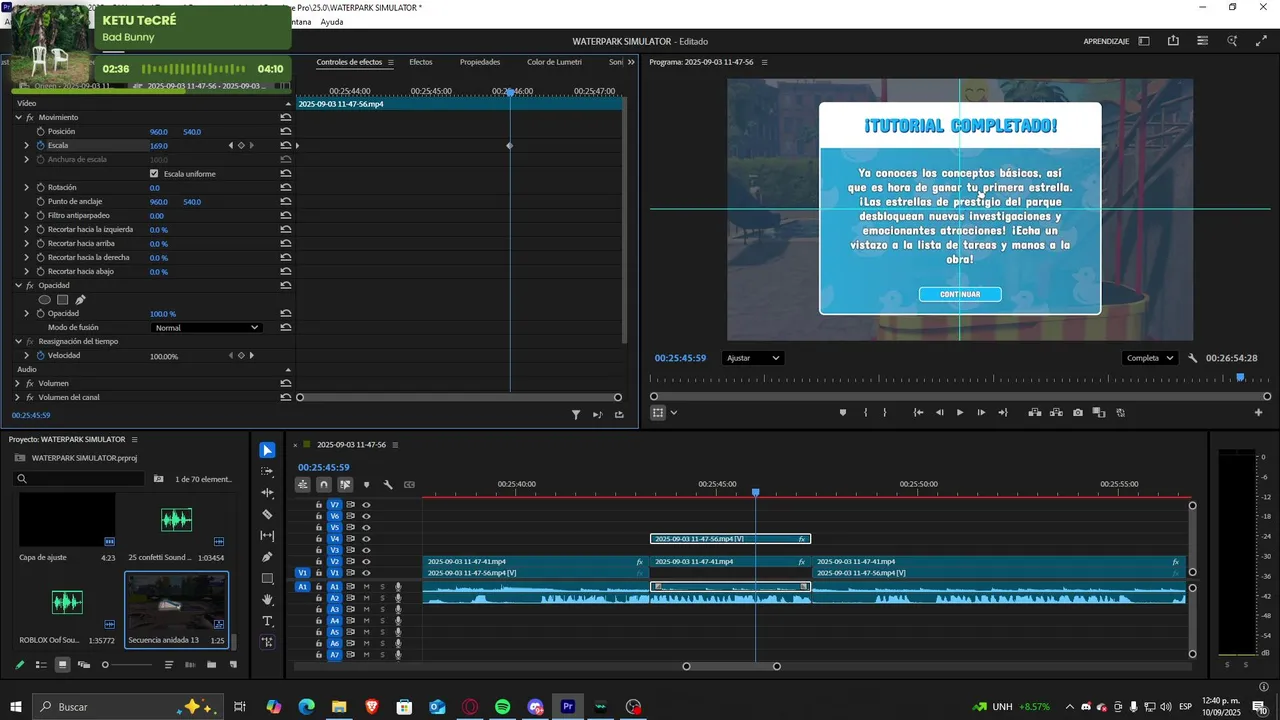Expand Rotación property

[27, 187]
